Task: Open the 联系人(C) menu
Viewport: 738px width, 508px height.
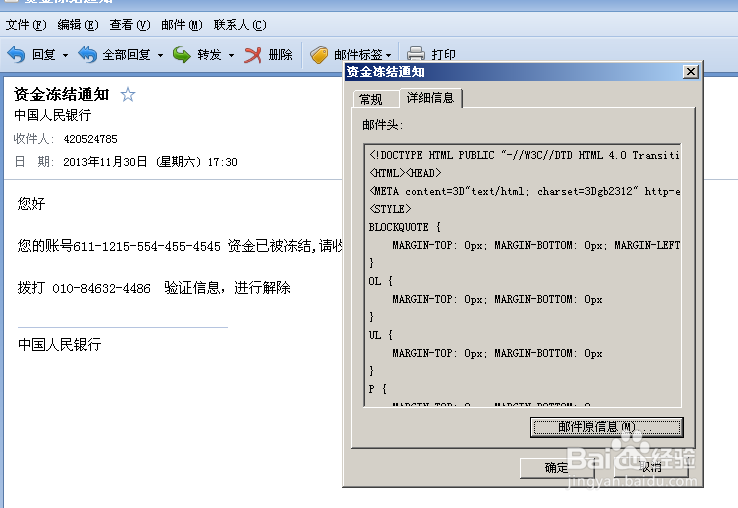Action: pyautogui.click(x=240, y=24)
